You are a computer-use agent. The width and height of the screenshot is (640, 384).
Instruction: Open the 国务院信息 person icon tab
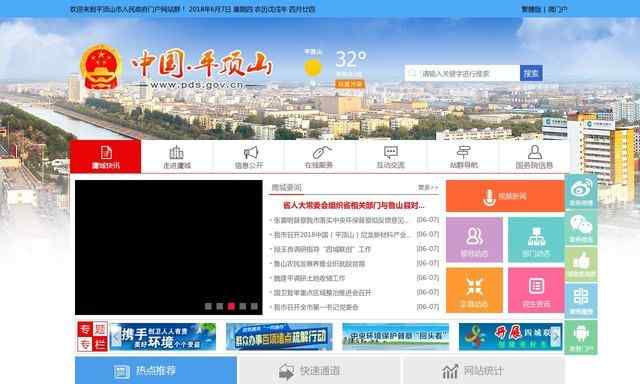(x=534, y=157)
